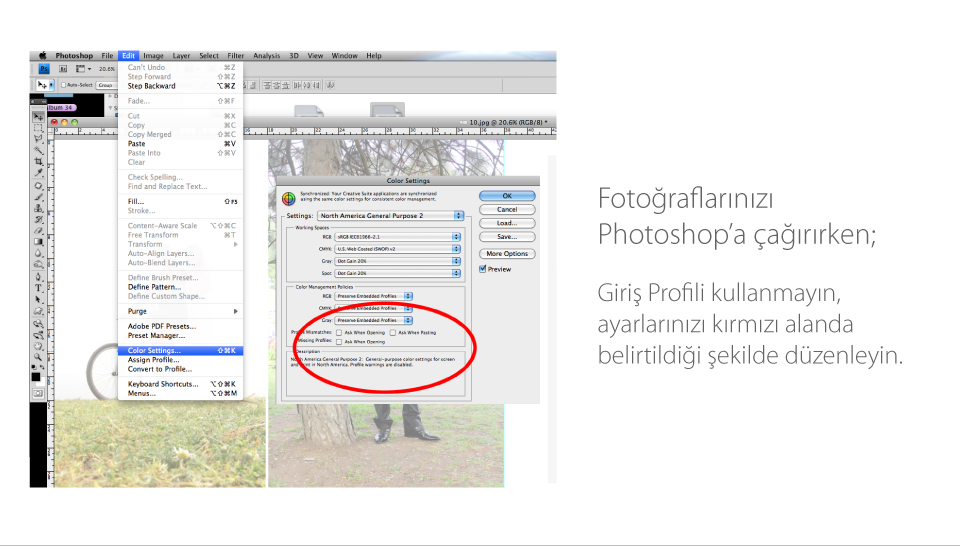Screen dimensions: 960x550
Task: Enable Missing Profiles Ask When Opening
Action: (x=339, y=342)
